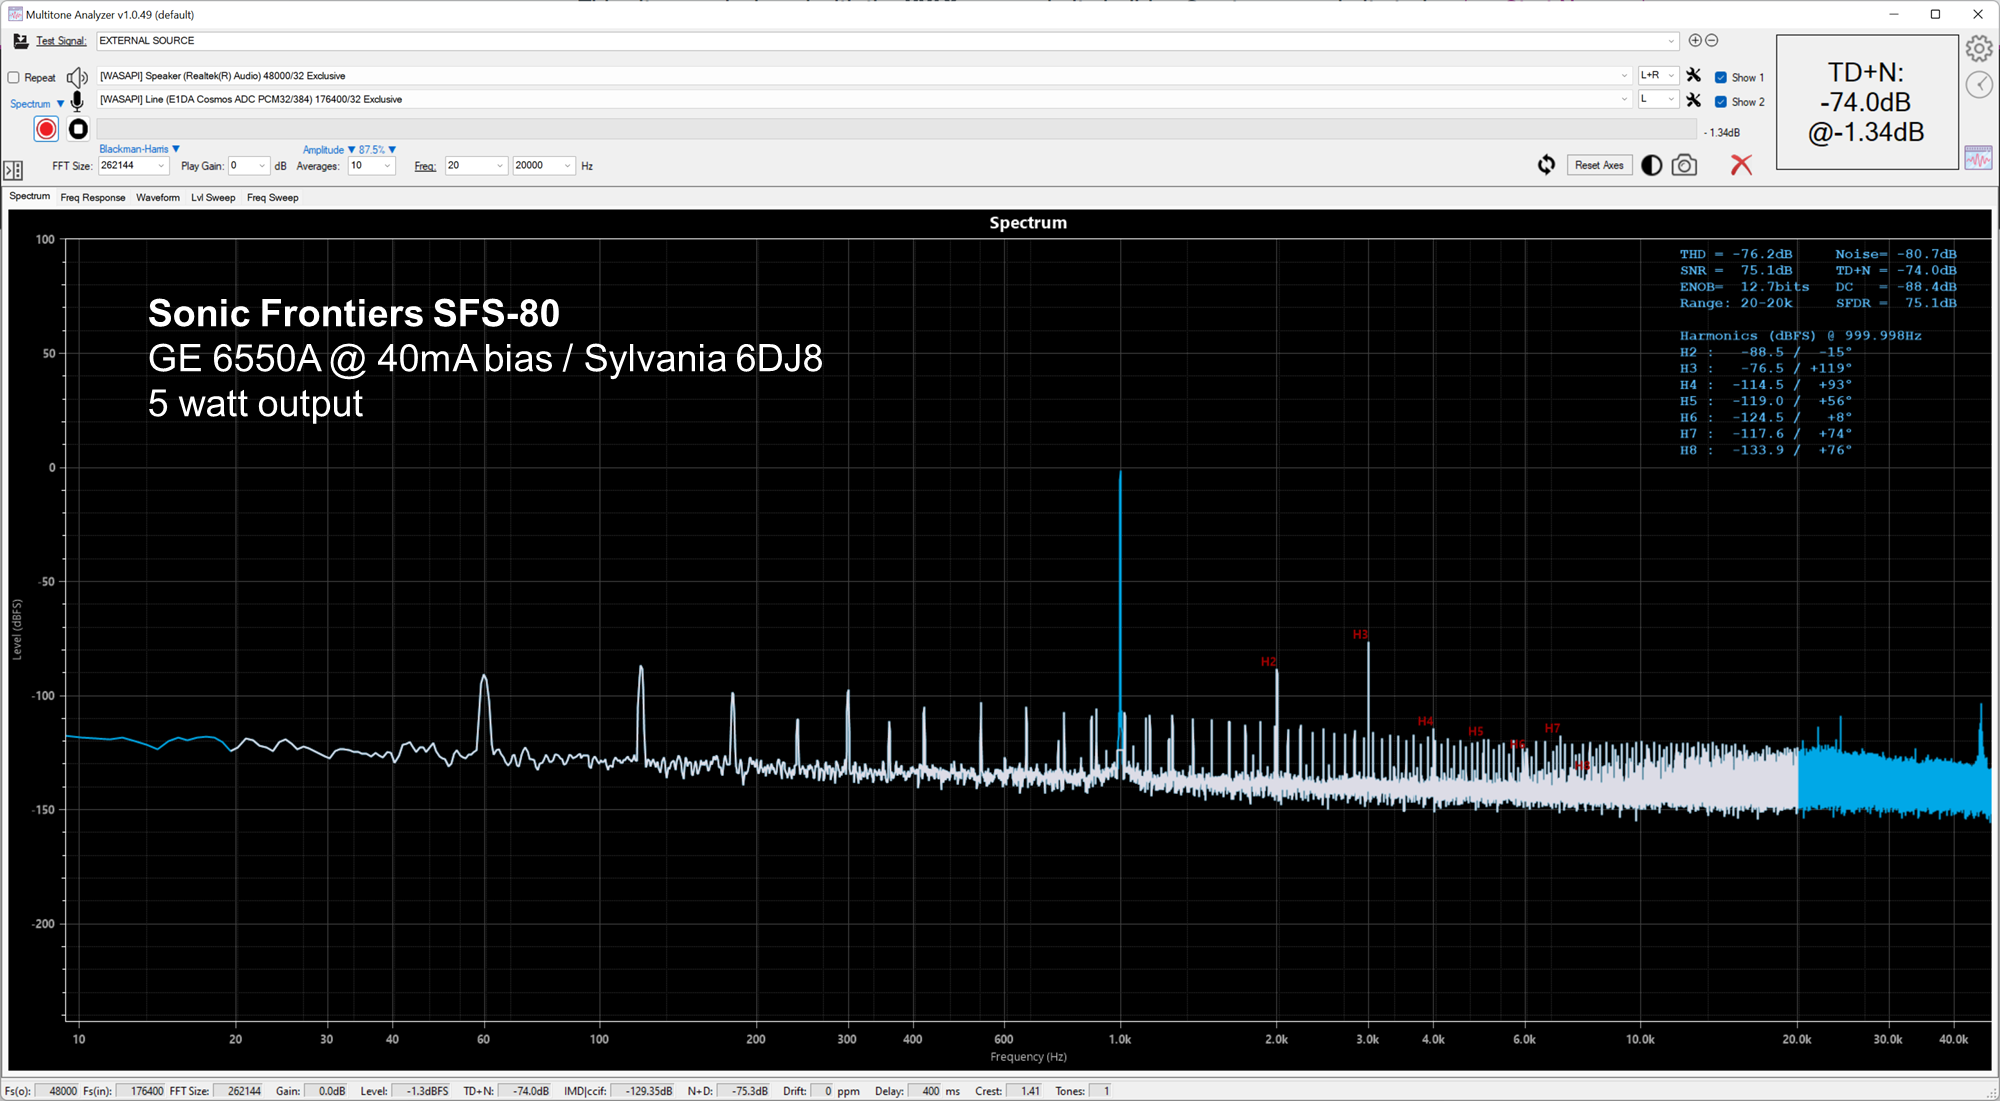Switch to the Freq Sweep tab
Viewport: 2000px width, 1101px height.
[273, 197]
